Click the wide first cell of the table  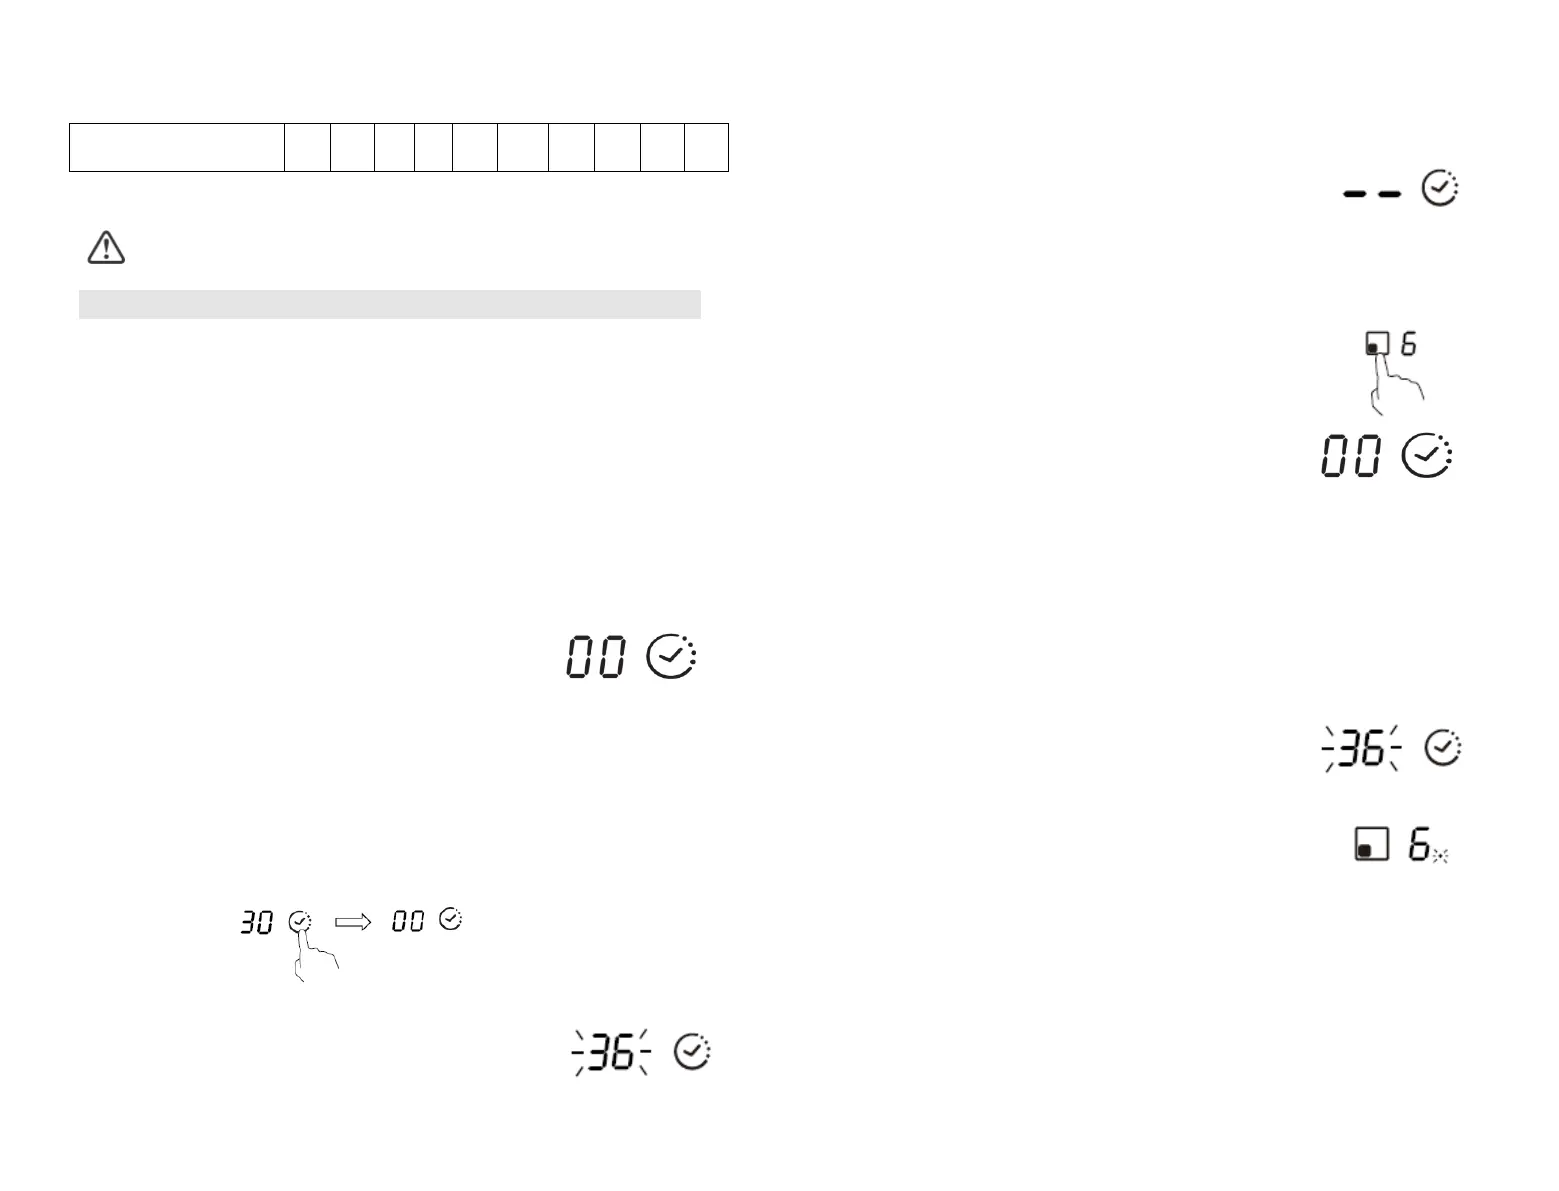[x=177, y=147]
